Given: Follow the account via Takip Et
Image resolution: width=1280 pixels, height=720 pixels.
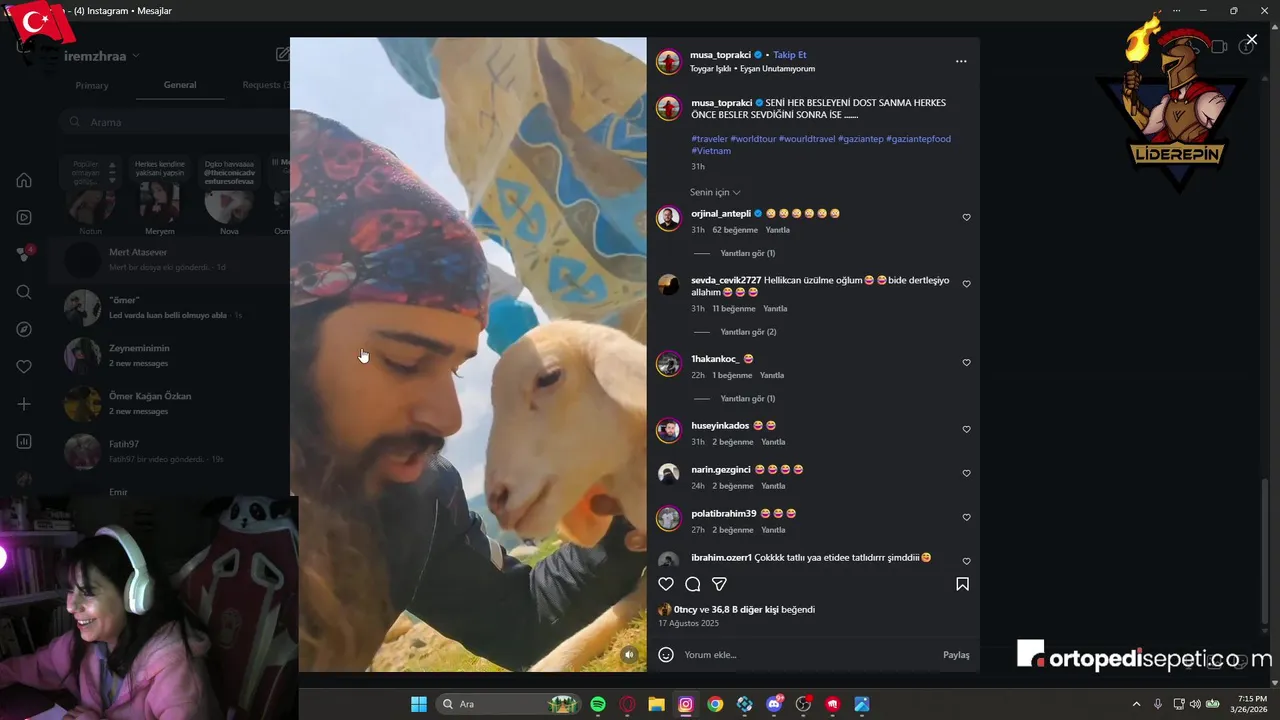Looking at the screenshot, I should (x=790, y=55).
